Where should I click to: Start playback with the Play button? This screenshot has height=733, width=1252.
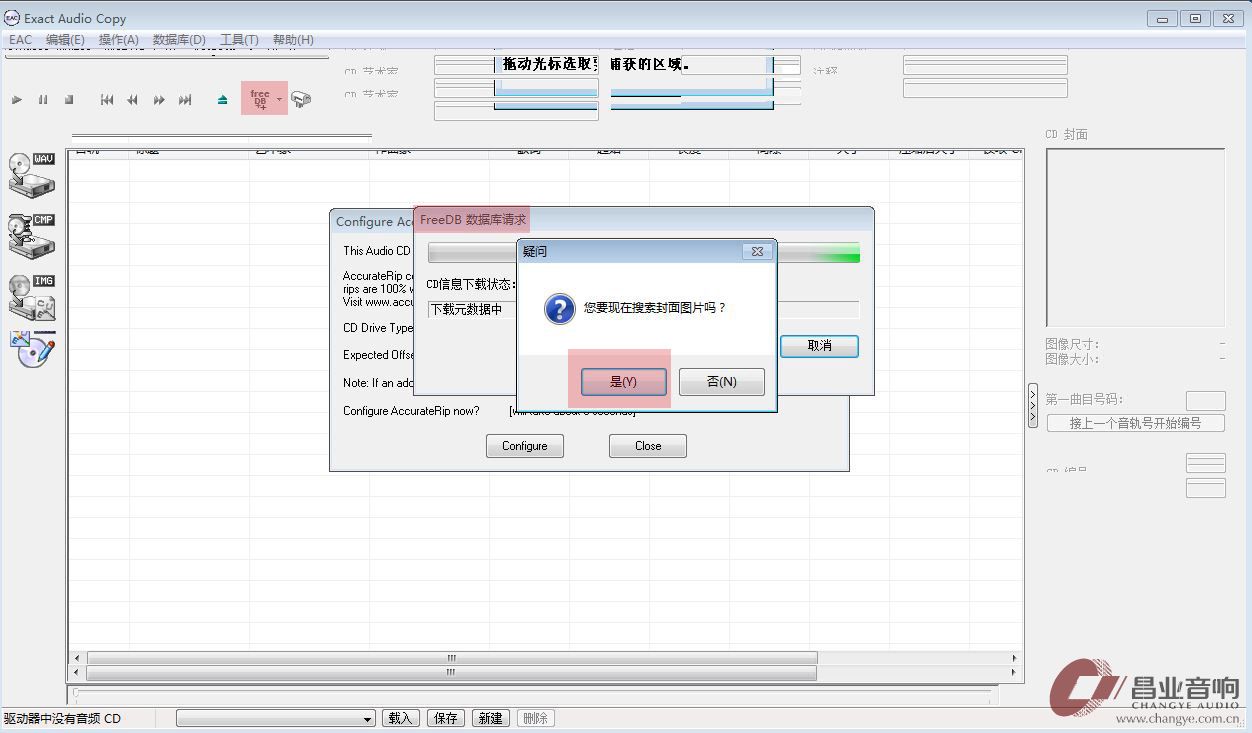(x=17, y=100)
